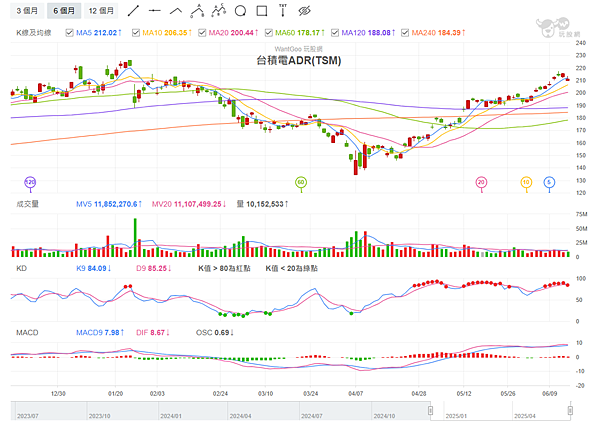Click the MA5 212.02 value
Image resolution: width=600 pixels, height=431 pixels.
pos(99,33)
